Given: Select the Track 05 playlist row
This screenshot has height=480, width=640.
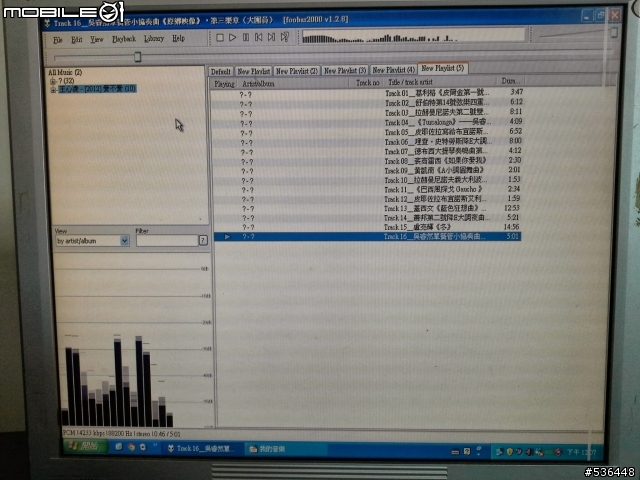Looking at the screenshot, I should coord(367,132).
